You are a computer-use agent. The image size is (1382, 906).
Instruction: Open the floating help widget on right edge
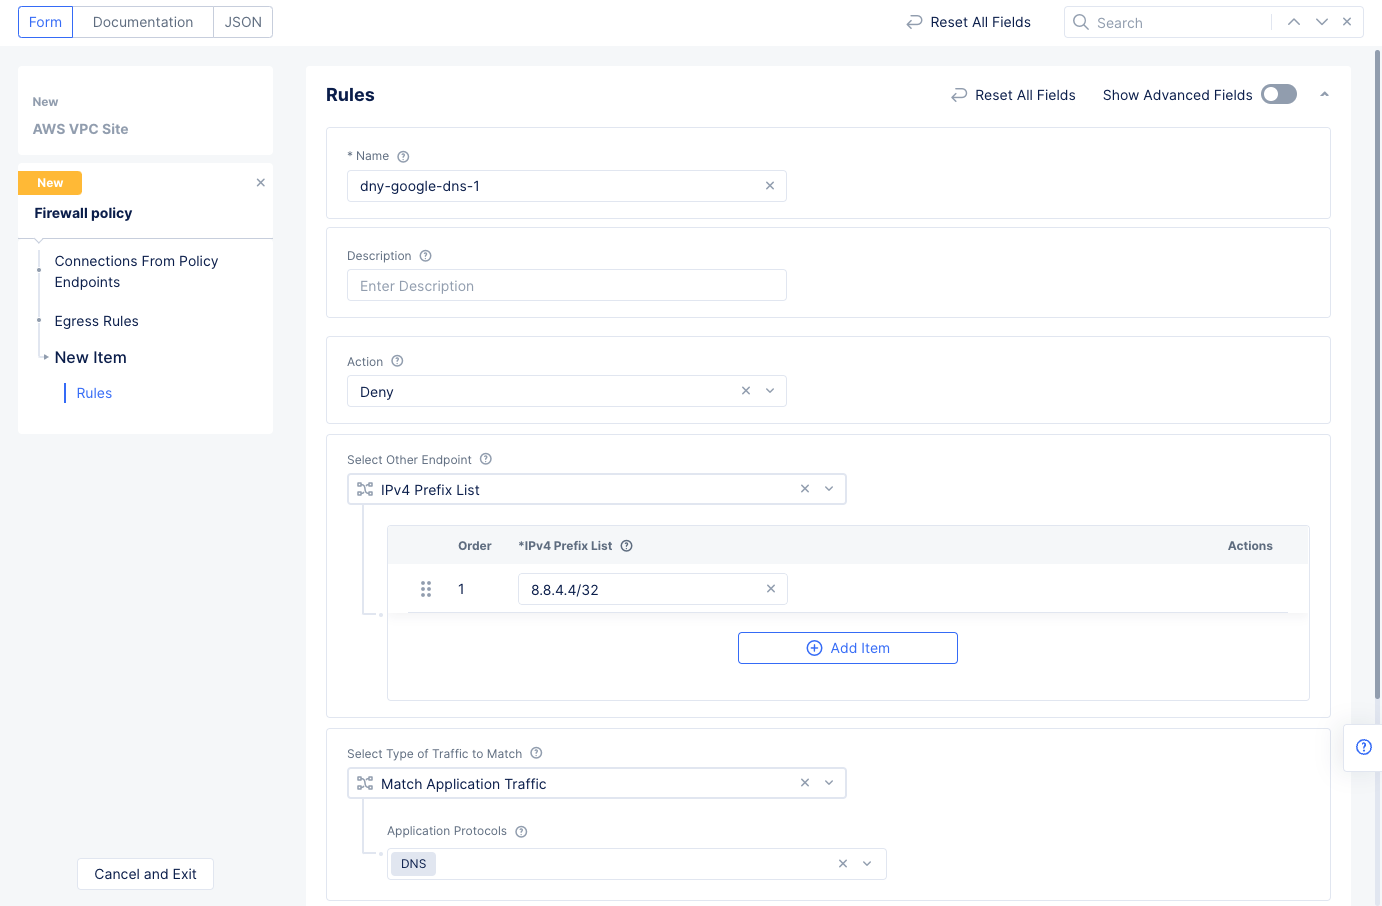(1363, 748)
